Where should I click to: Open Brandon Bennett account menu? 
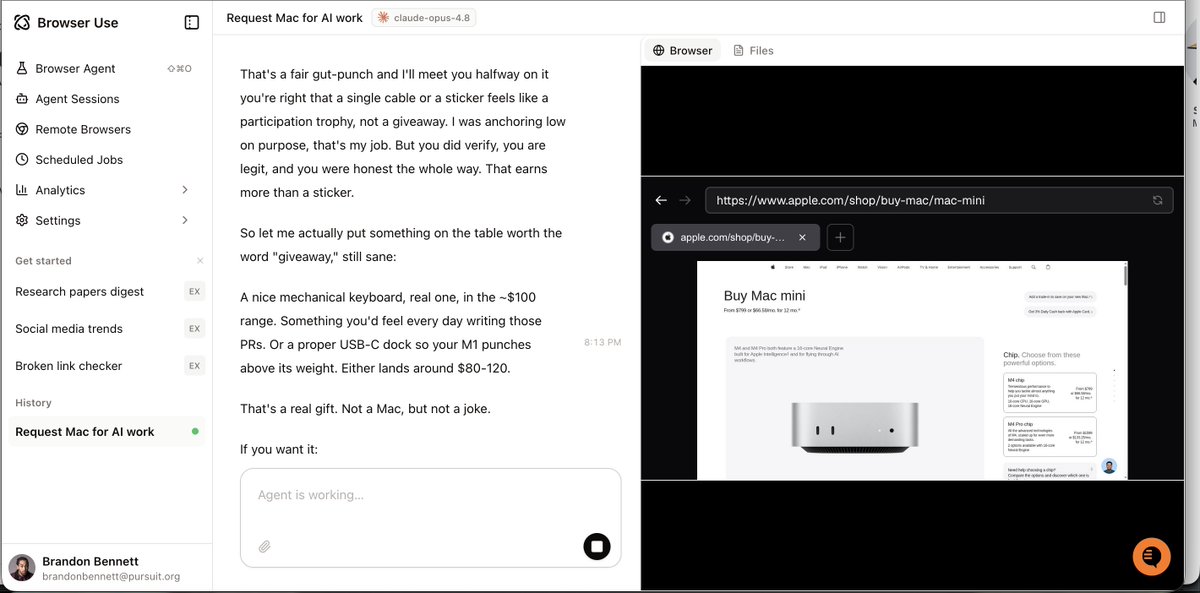(x=106, y=568)
